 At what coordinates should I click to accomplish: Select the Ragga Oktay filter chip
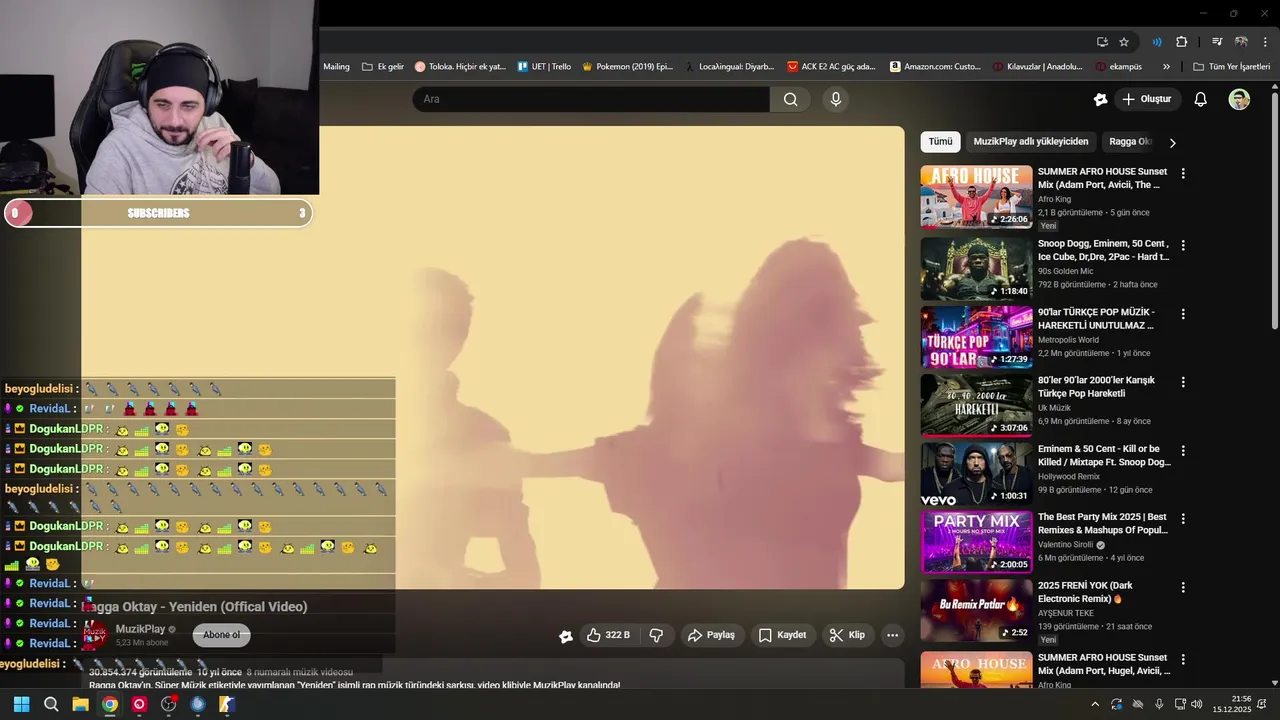tap(1130, 142)
